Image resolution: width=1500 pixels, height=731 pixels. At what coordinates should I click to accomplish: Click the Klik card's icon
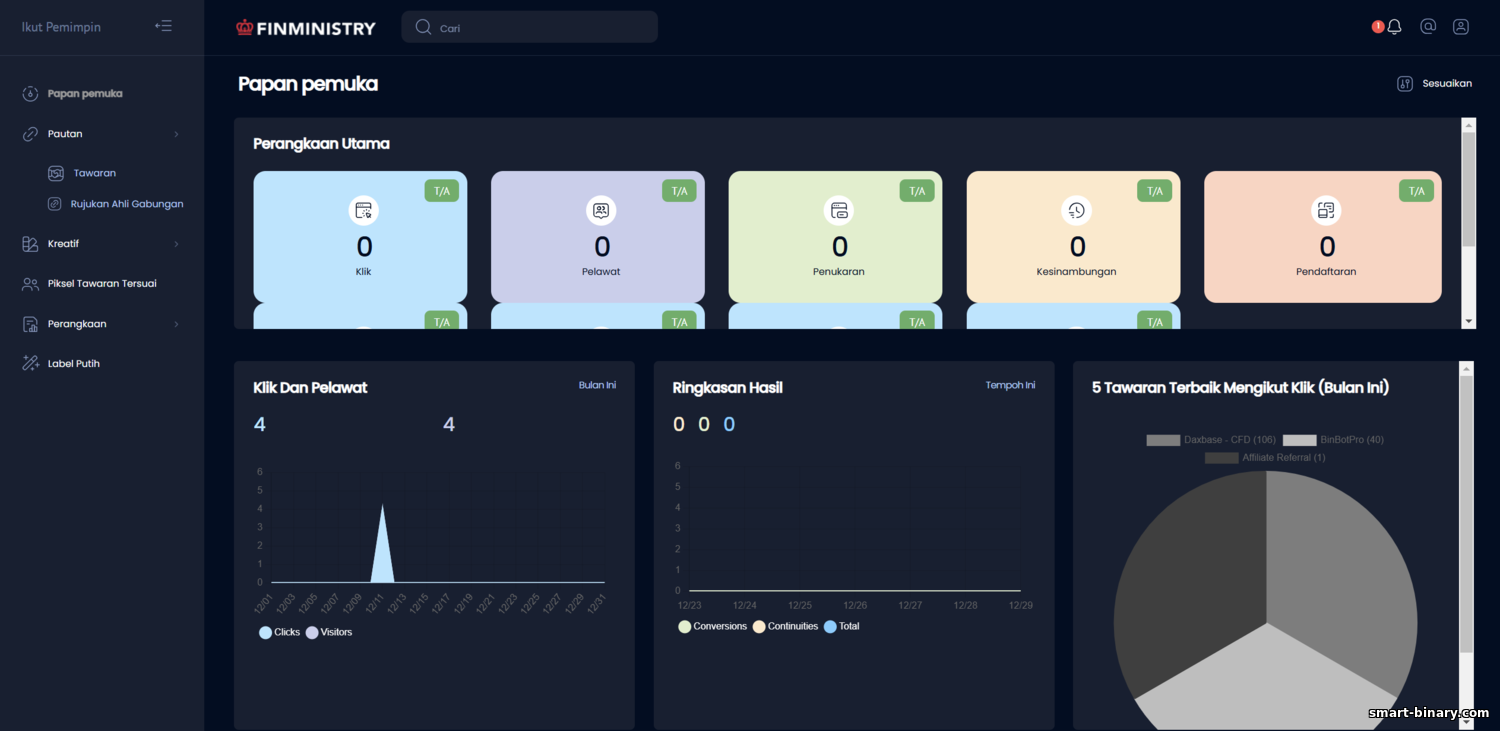(363, 211)
